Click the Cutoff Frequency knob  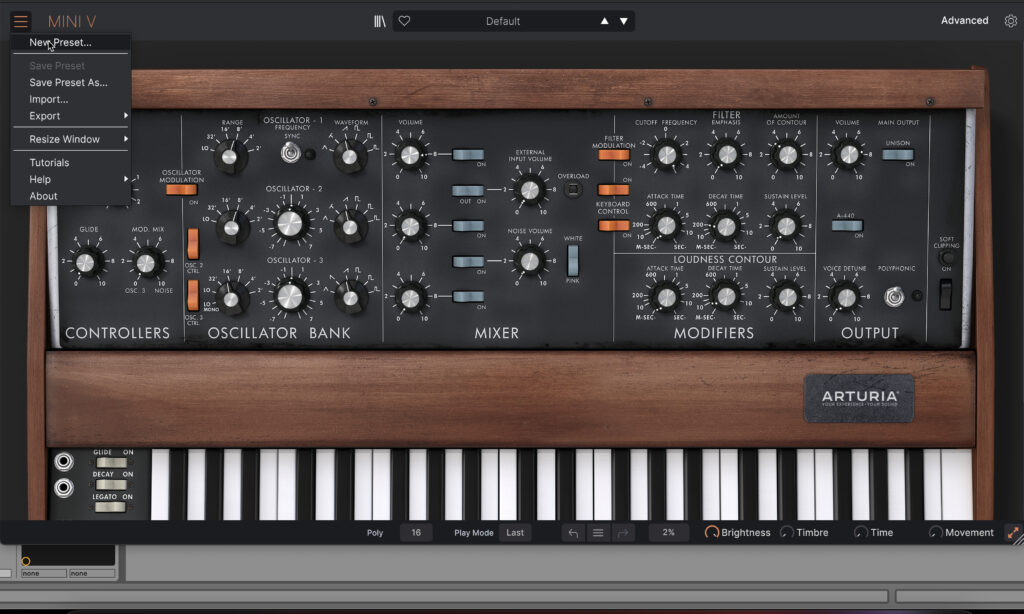[x=667, y=155]
